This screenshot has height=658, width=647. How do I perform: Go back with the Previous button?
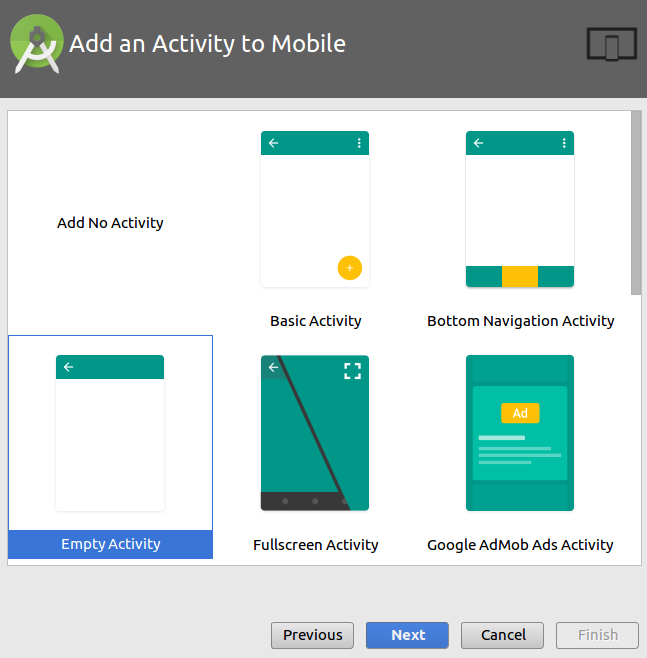tap(312, 635)
